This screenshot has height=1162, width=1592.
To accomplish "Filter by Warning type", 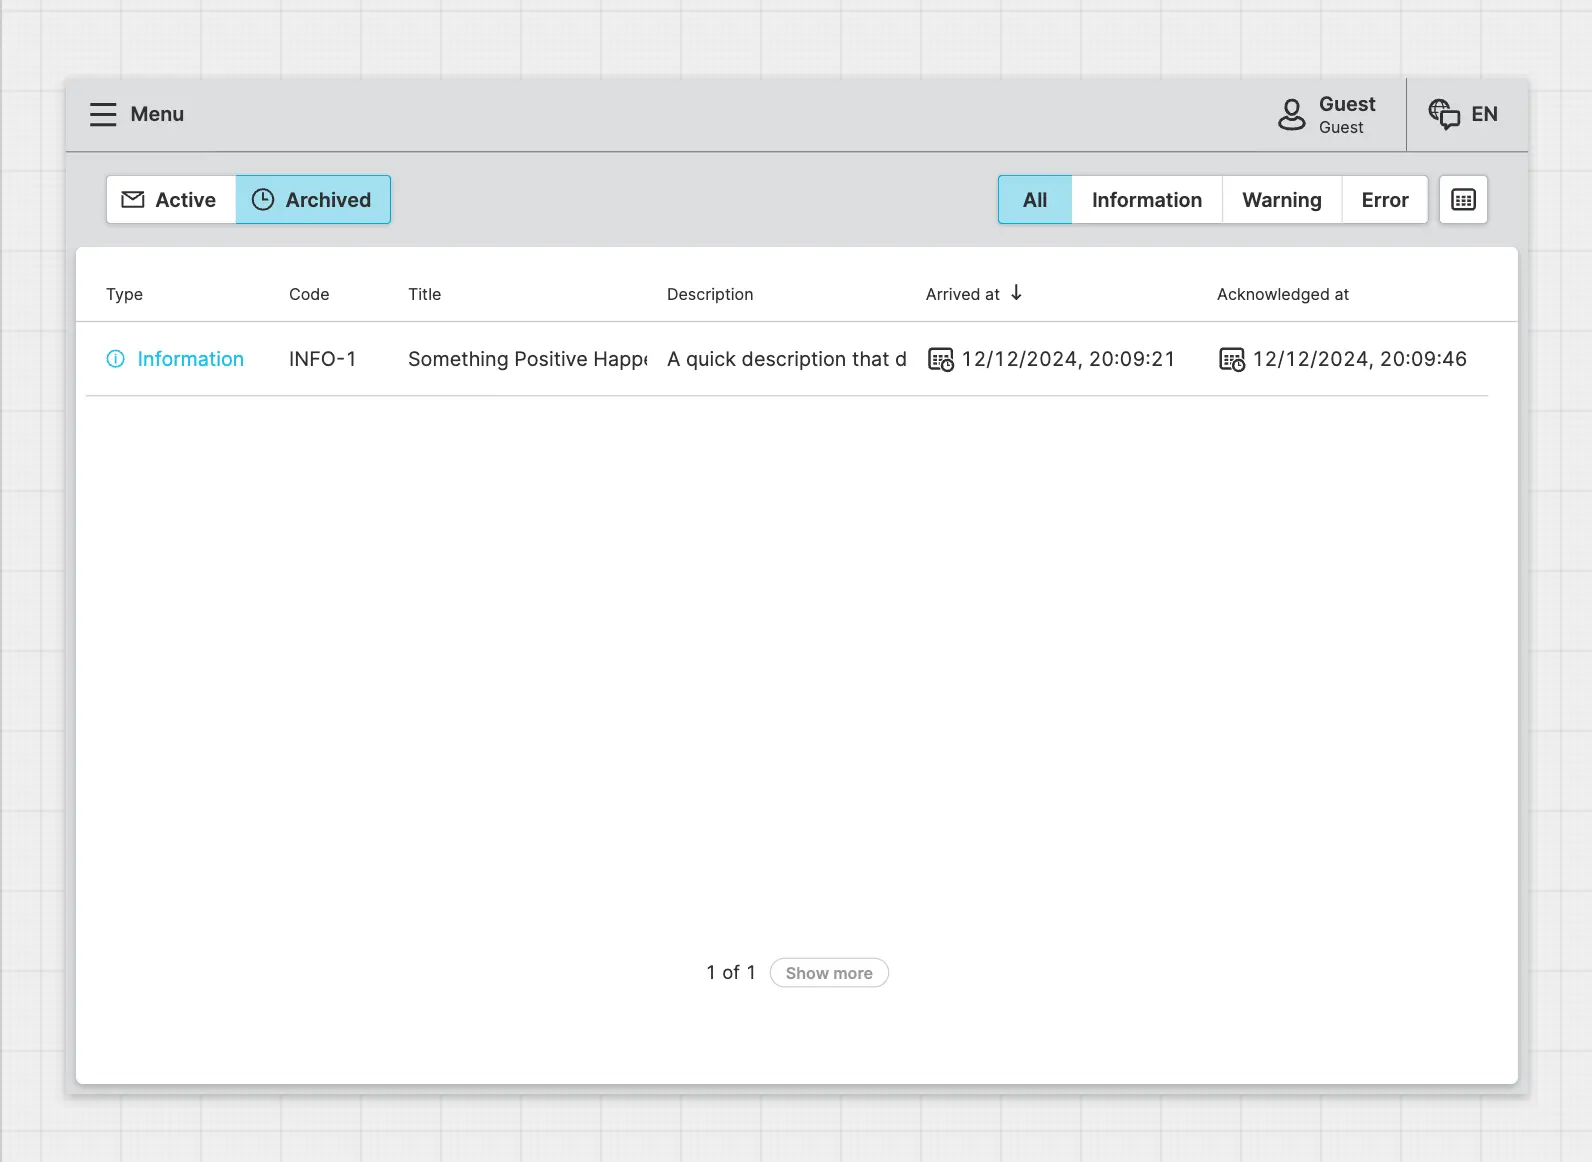I will (1281, 200).
